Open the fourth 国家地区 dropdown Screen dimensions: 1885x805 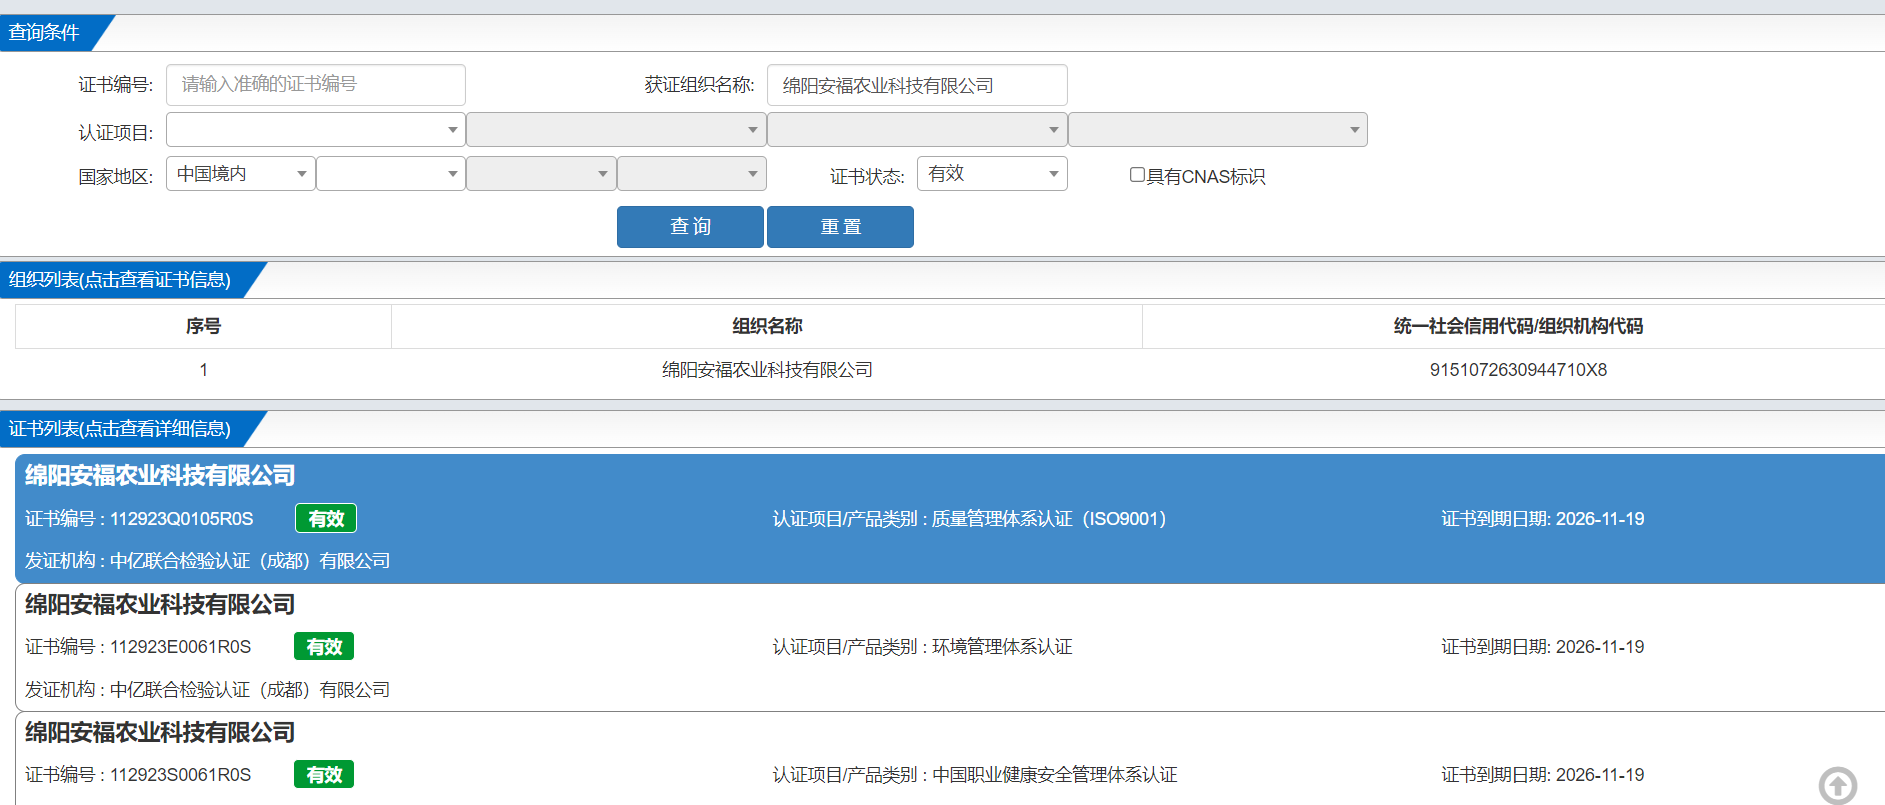(692, 174)
